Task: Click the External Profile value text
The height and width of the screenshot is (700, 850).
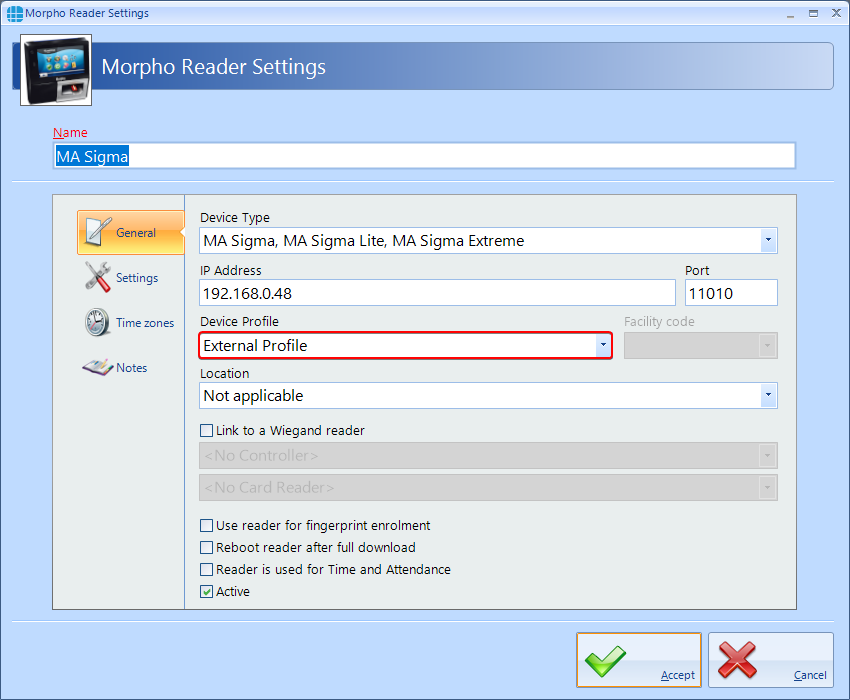Action: point(255,345)
